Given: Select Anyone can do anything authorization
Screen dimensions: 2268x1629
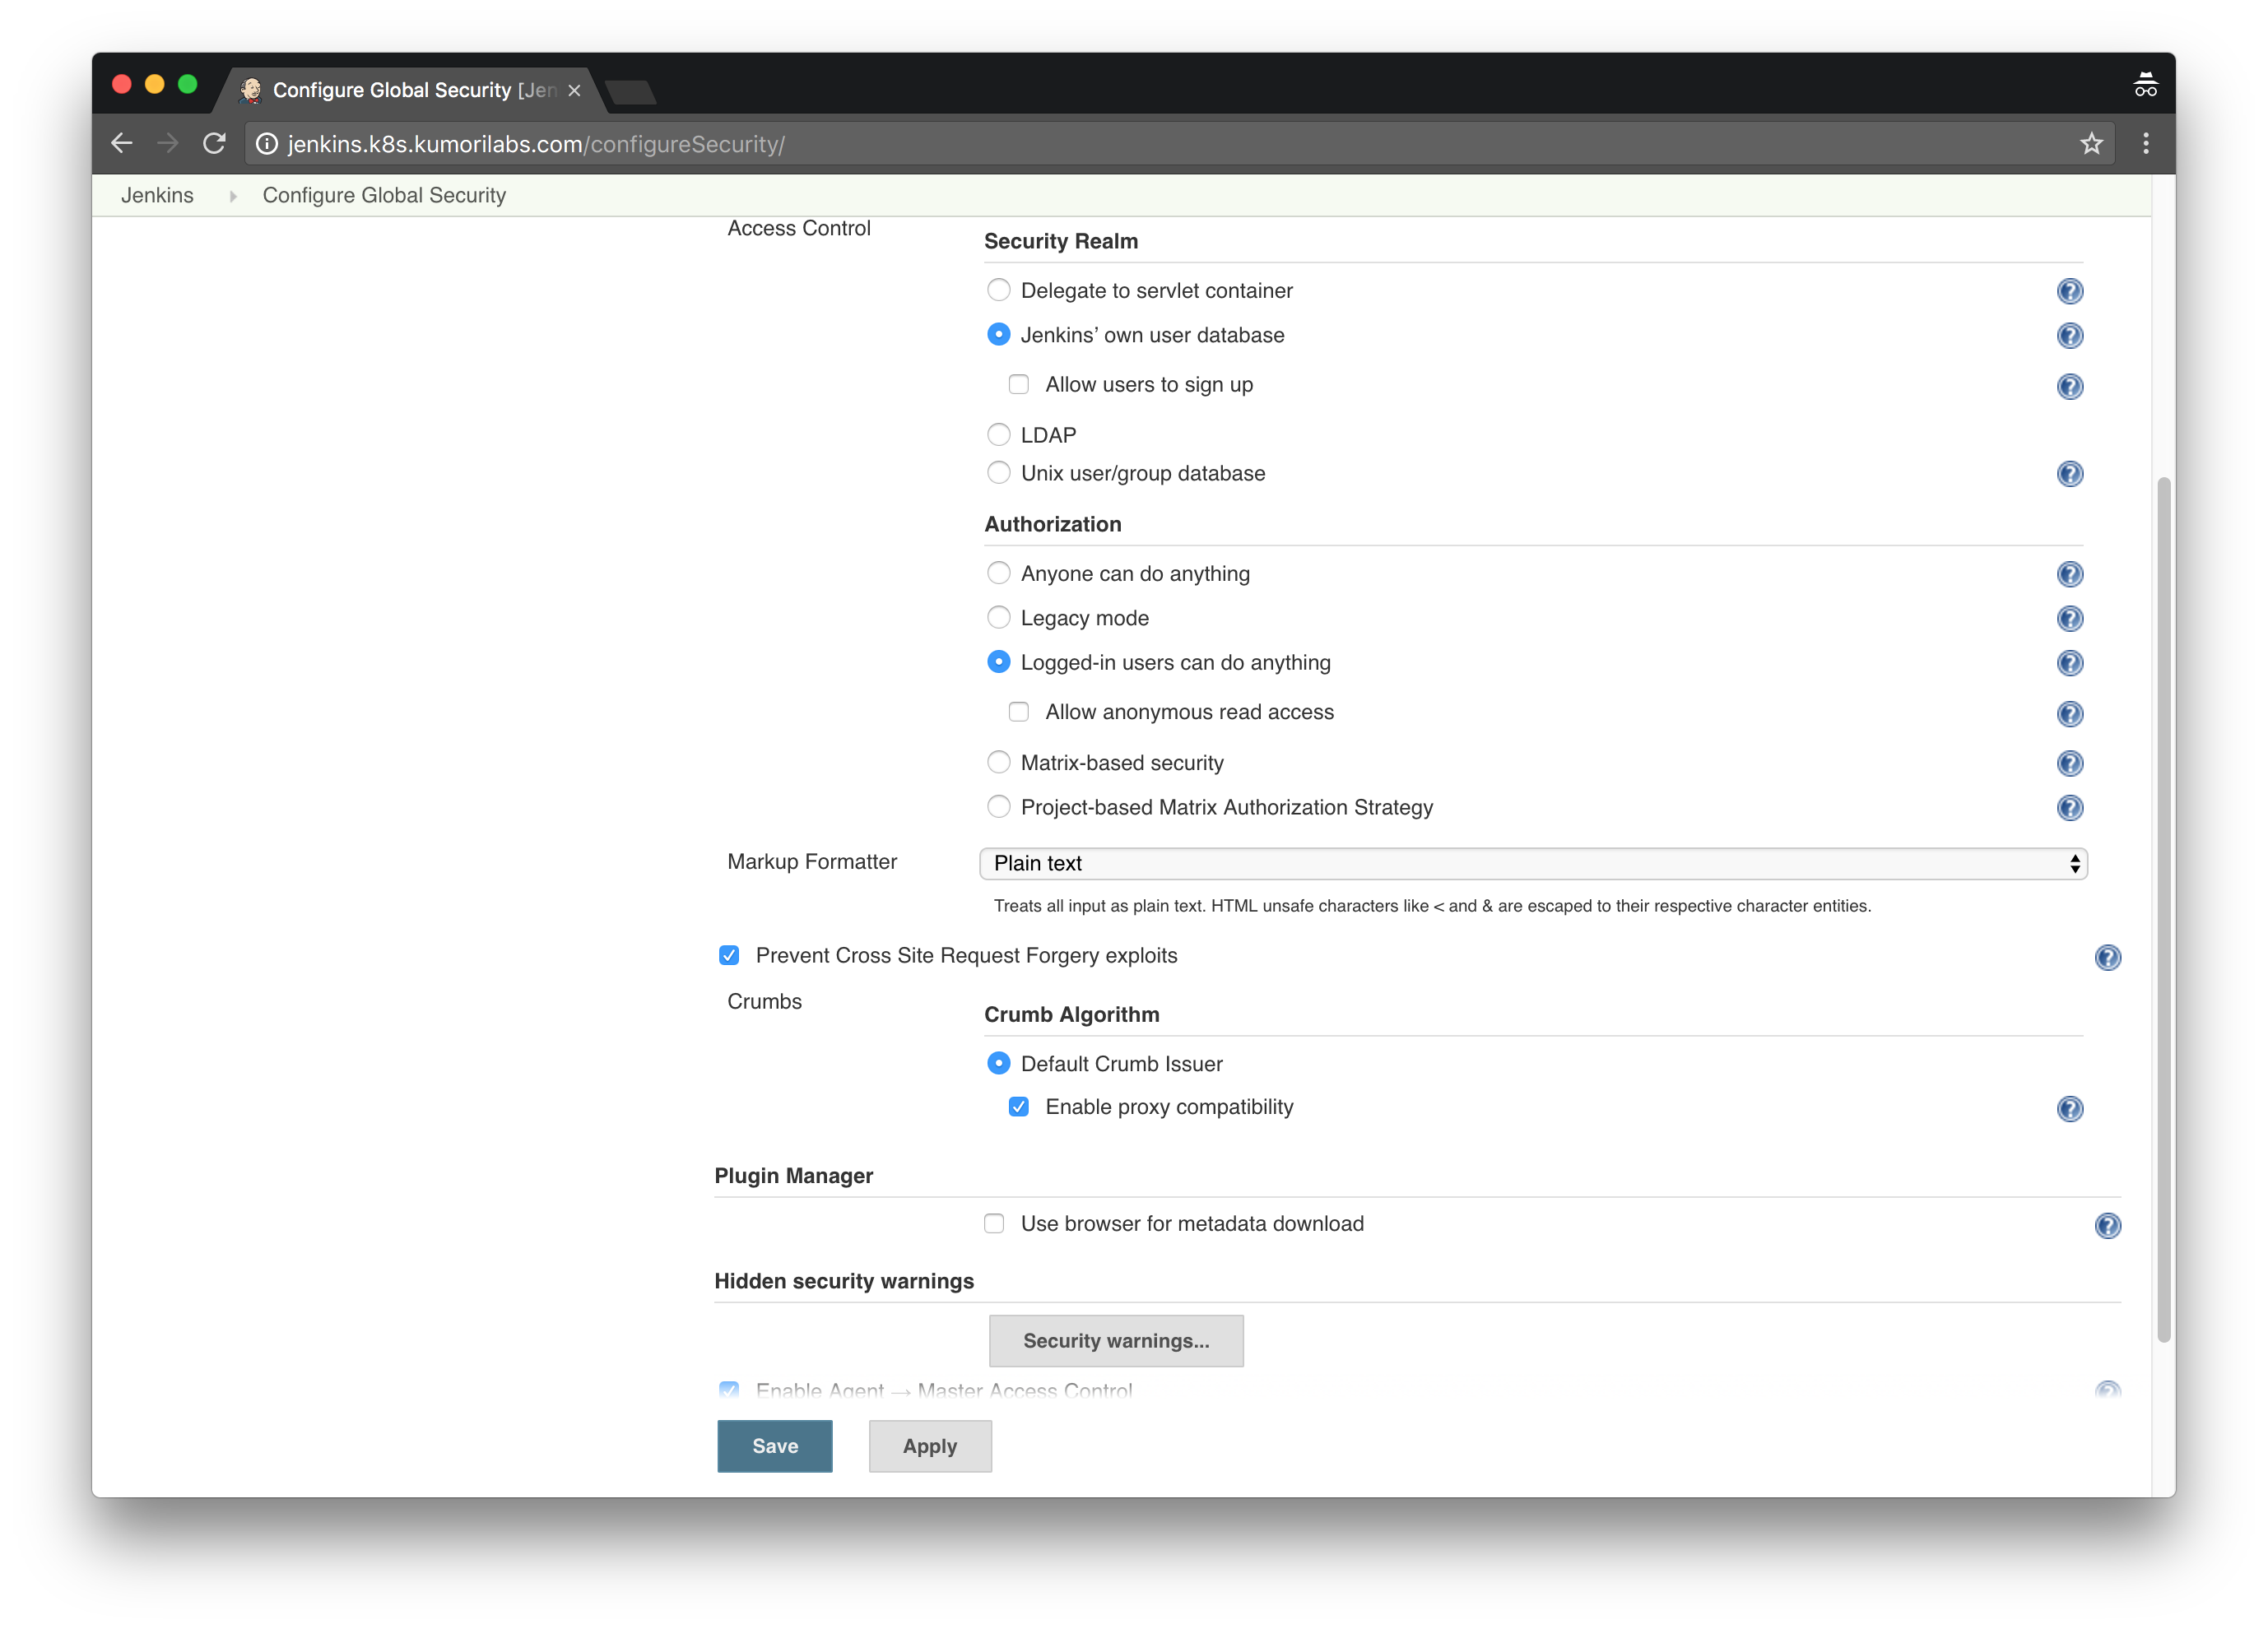Looking at the screenshot, I should (x=997, y=573).
